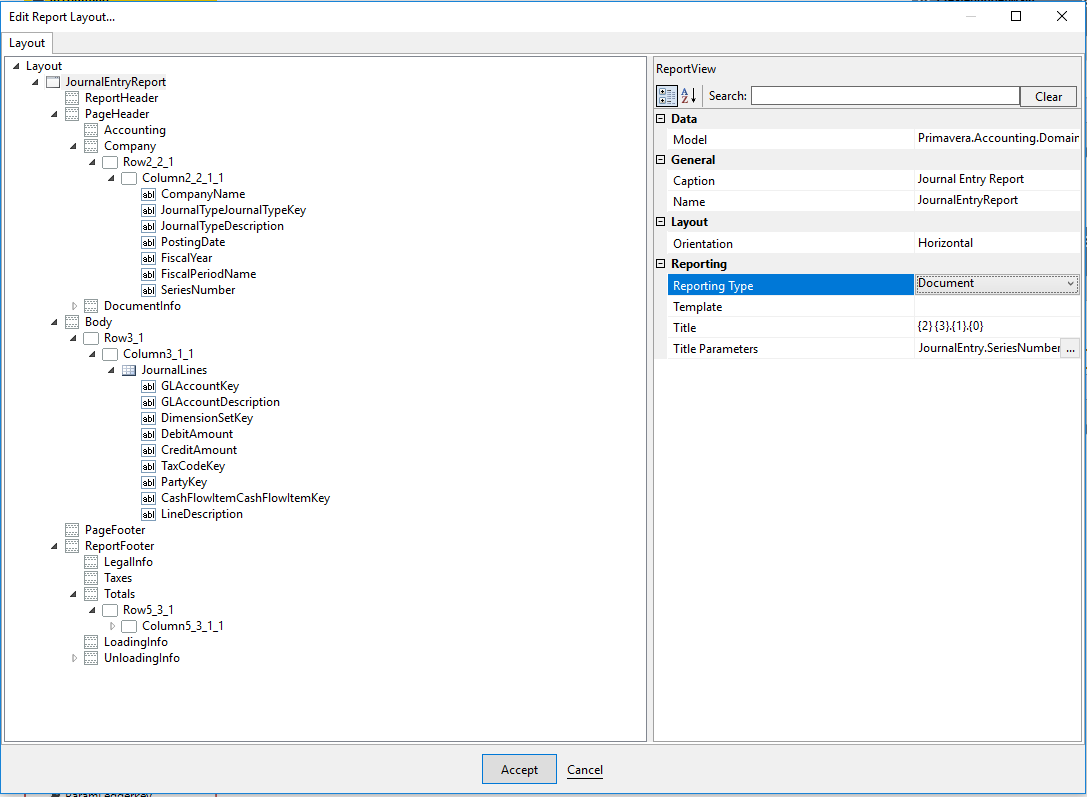1087x797 pixels.
Task: Click the property Search input field
Action: pos(885,96)
